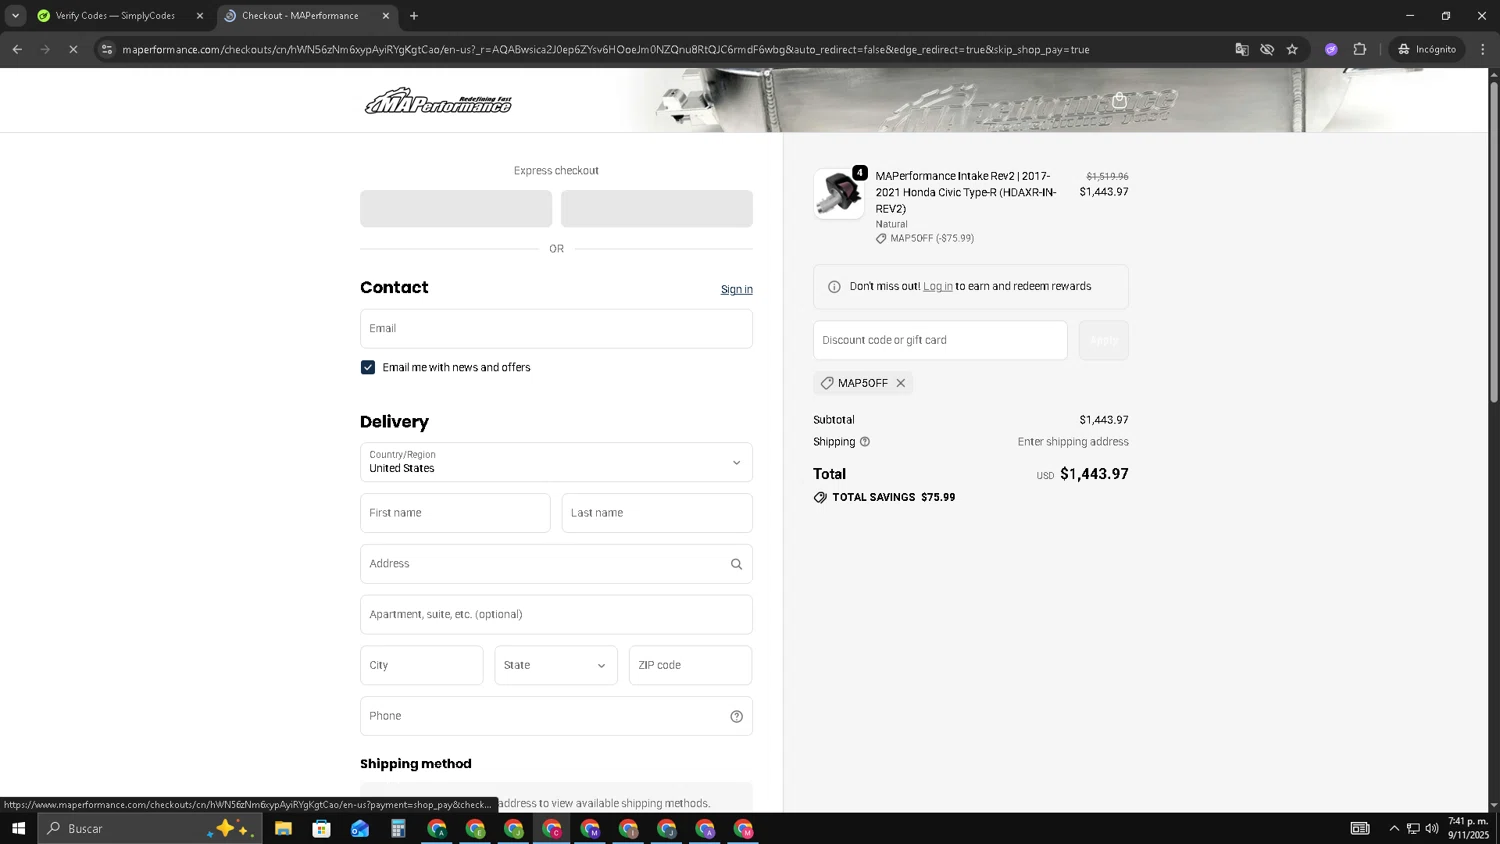This screenshot has width=1500, height=844.
Task: Close the Checkout MAPerformance tab
Action: [x=386, y=15]
